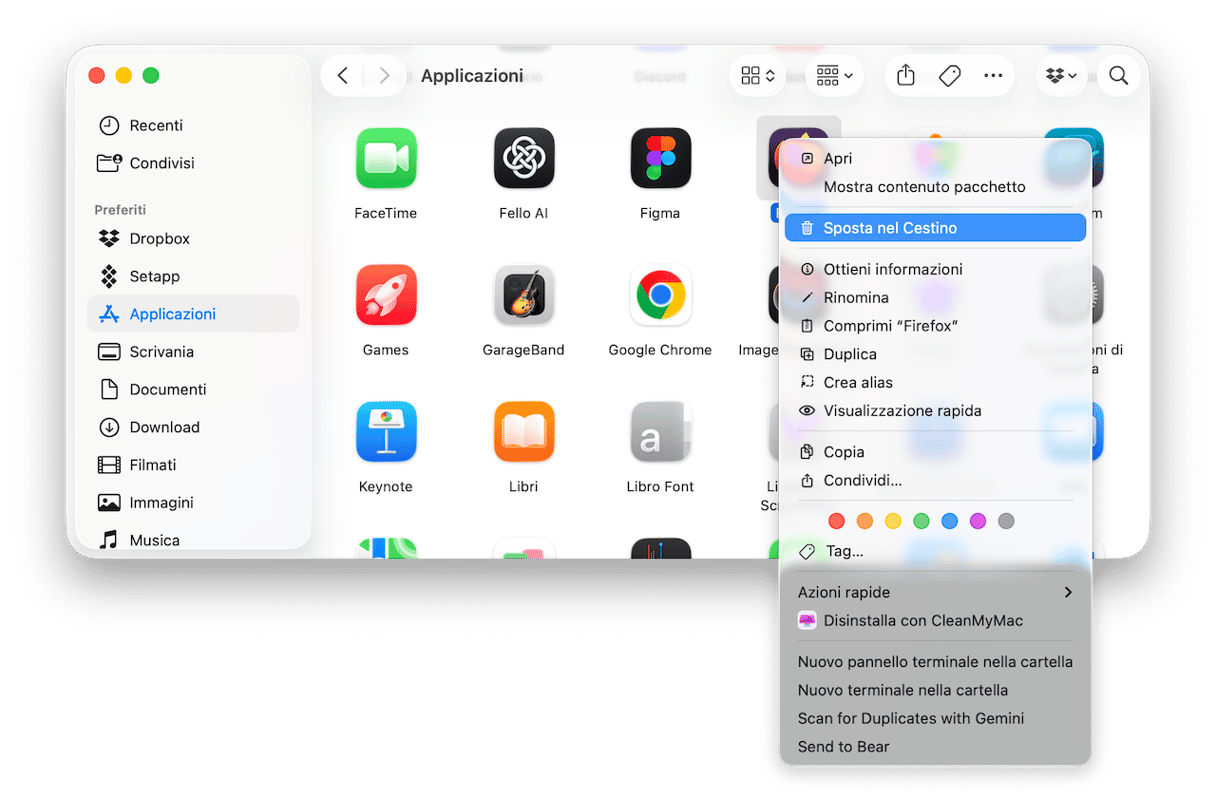Viewport: 1216px width, 798px height.
Task: Select the Games app icon
Action: [386, 295]
